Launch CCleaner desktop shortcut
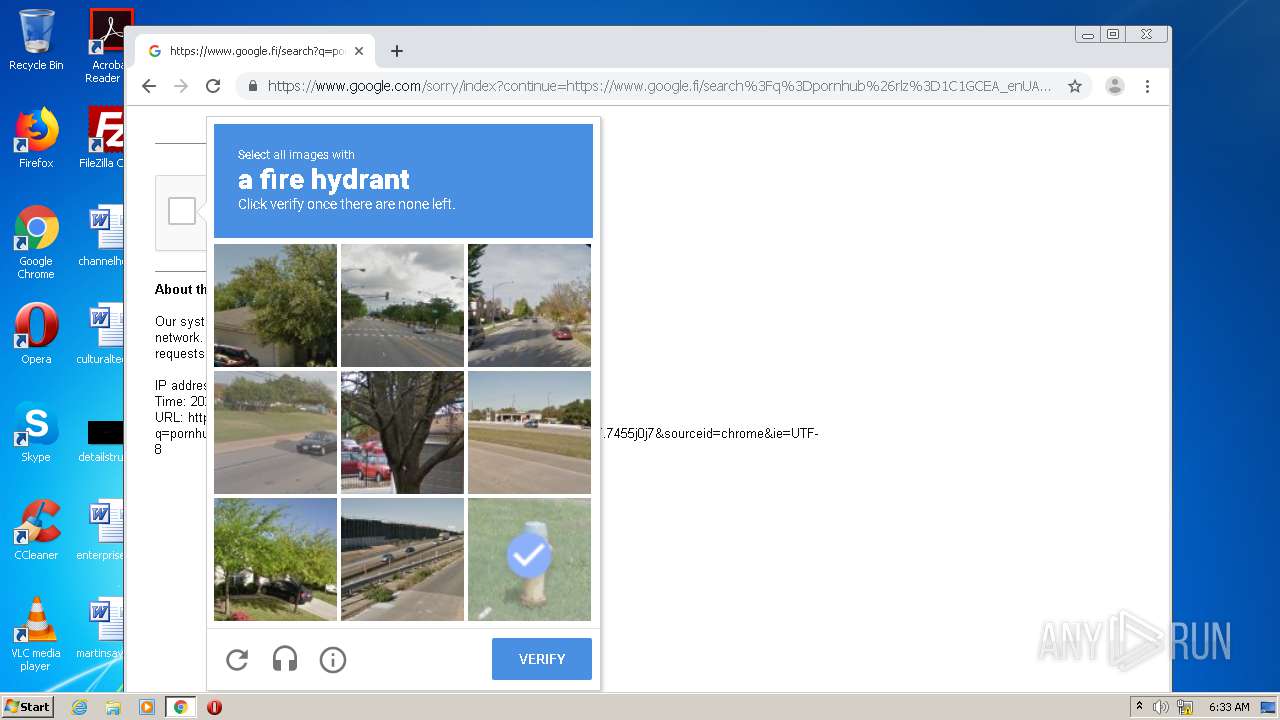 point(36,530)
